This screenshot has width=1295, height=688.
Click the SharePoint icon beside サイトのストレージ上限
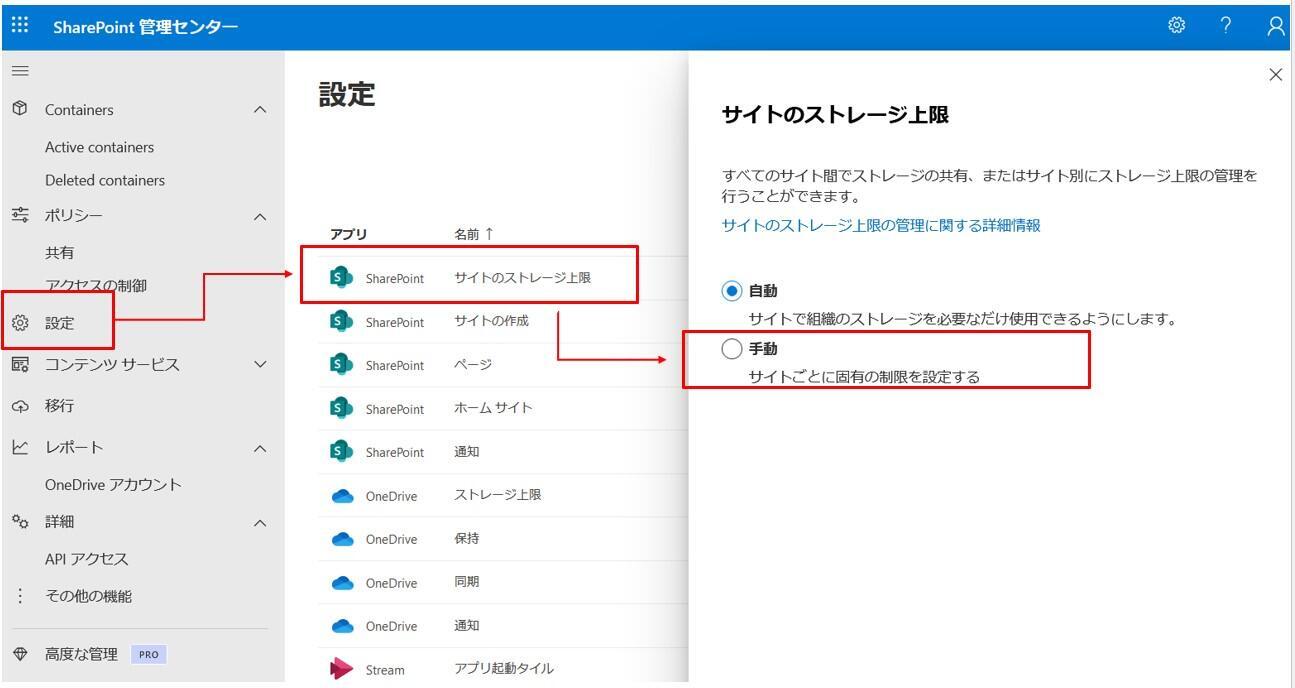click(342, 278)
